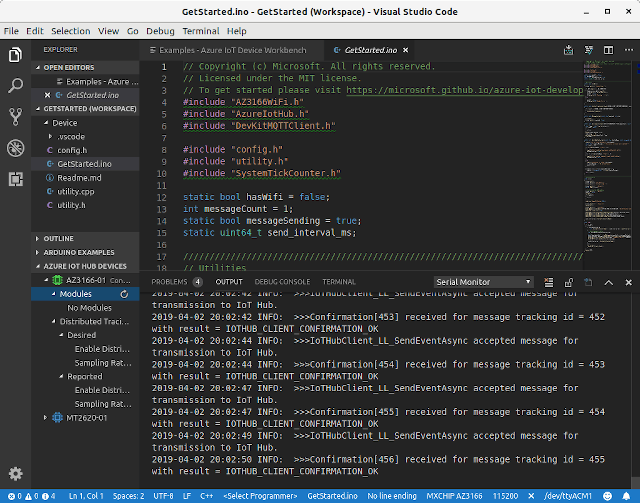Open Readme.md in the explorer
Screen dimensions: 640x503
pos(85,178)
